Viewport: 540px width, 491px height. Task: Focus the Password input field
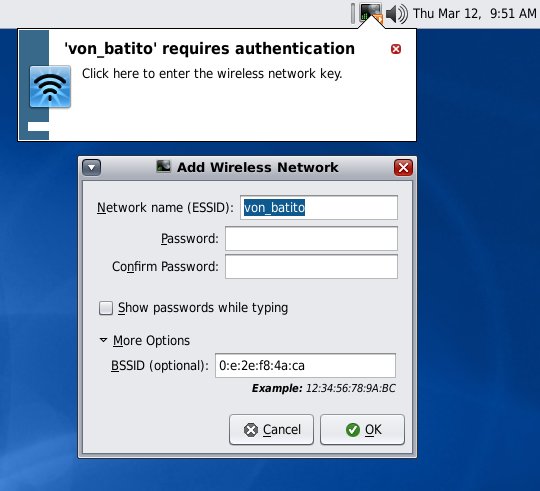click(311, 239)
